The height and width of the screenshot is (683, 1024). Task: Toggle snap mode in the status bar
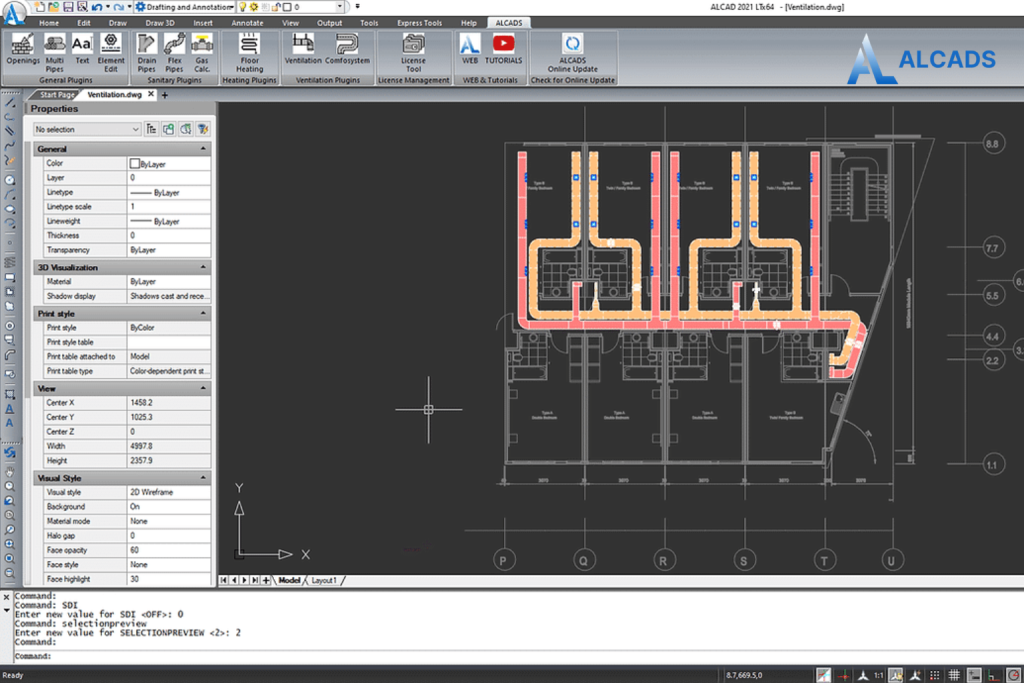point(933,675)
